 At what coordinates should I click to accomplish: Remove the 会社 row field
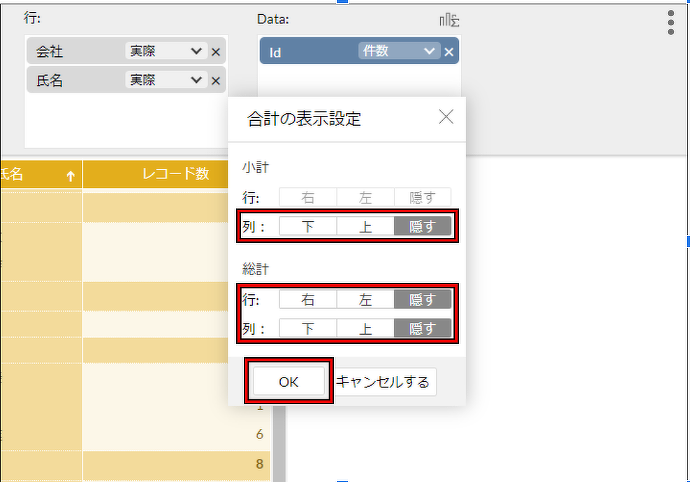(x=216, y=51)
